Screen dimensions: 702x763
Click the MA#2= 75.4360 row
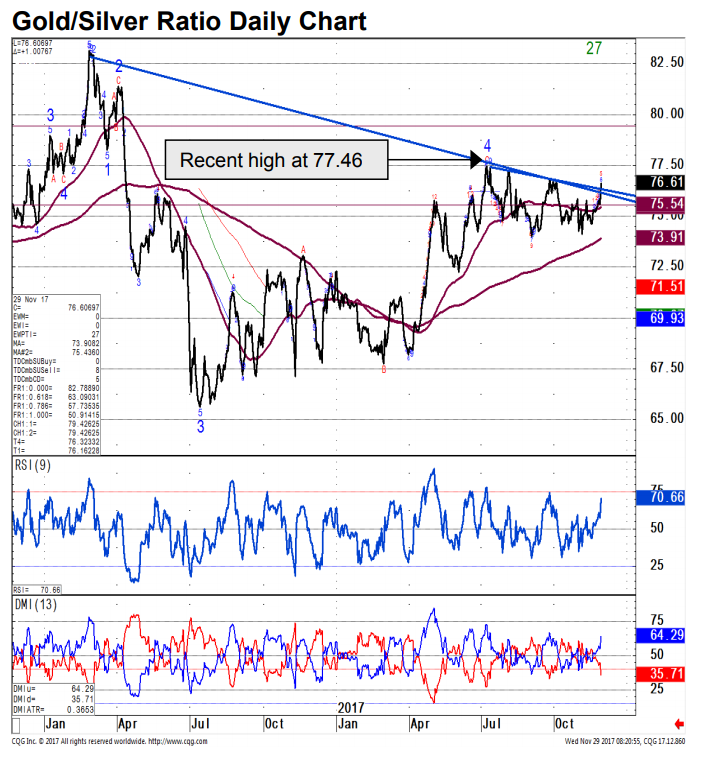[56, 352]
